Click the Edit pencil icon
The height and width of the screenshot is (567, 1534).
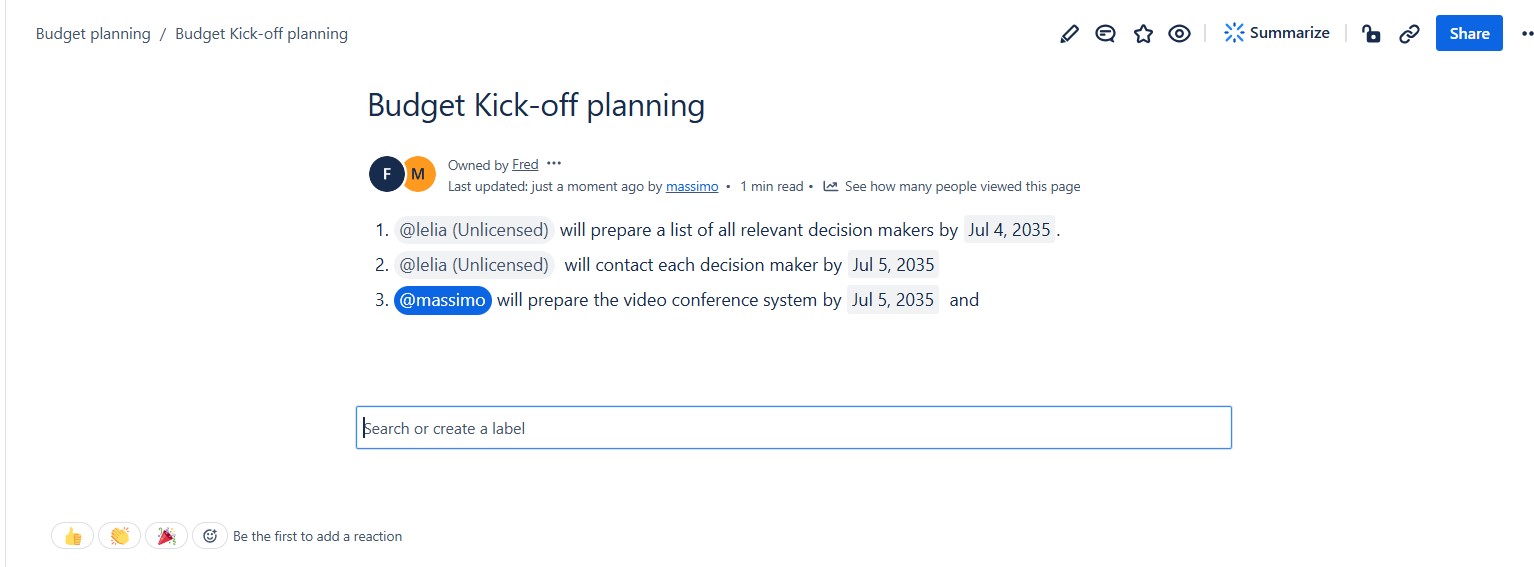point(1069,34)
